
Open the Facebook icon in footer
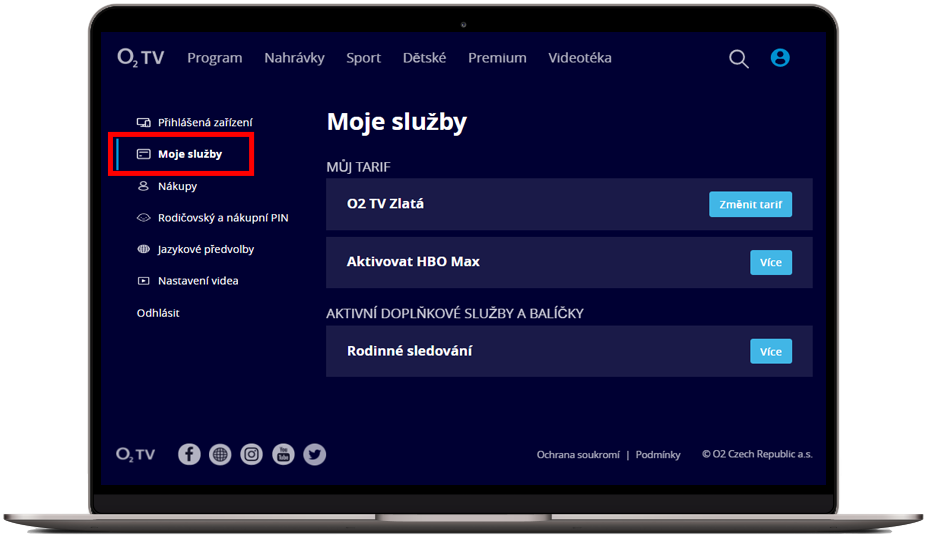[x=189, y=454]
